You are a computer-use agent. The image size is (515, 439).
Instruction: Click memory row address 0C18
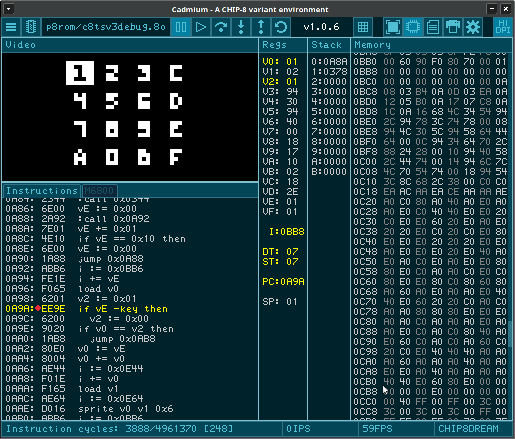[x=365, y=192]
